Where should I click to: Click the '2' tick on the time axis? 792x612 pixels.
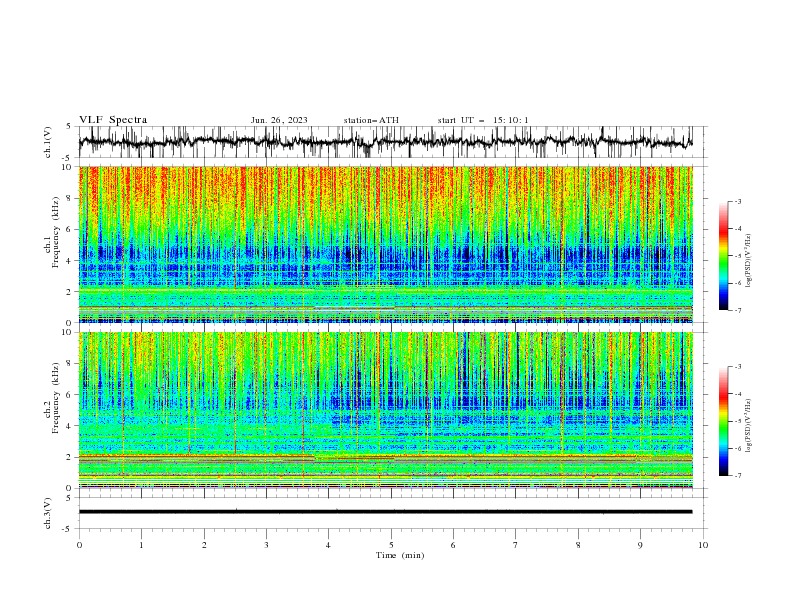coord(204,545)
